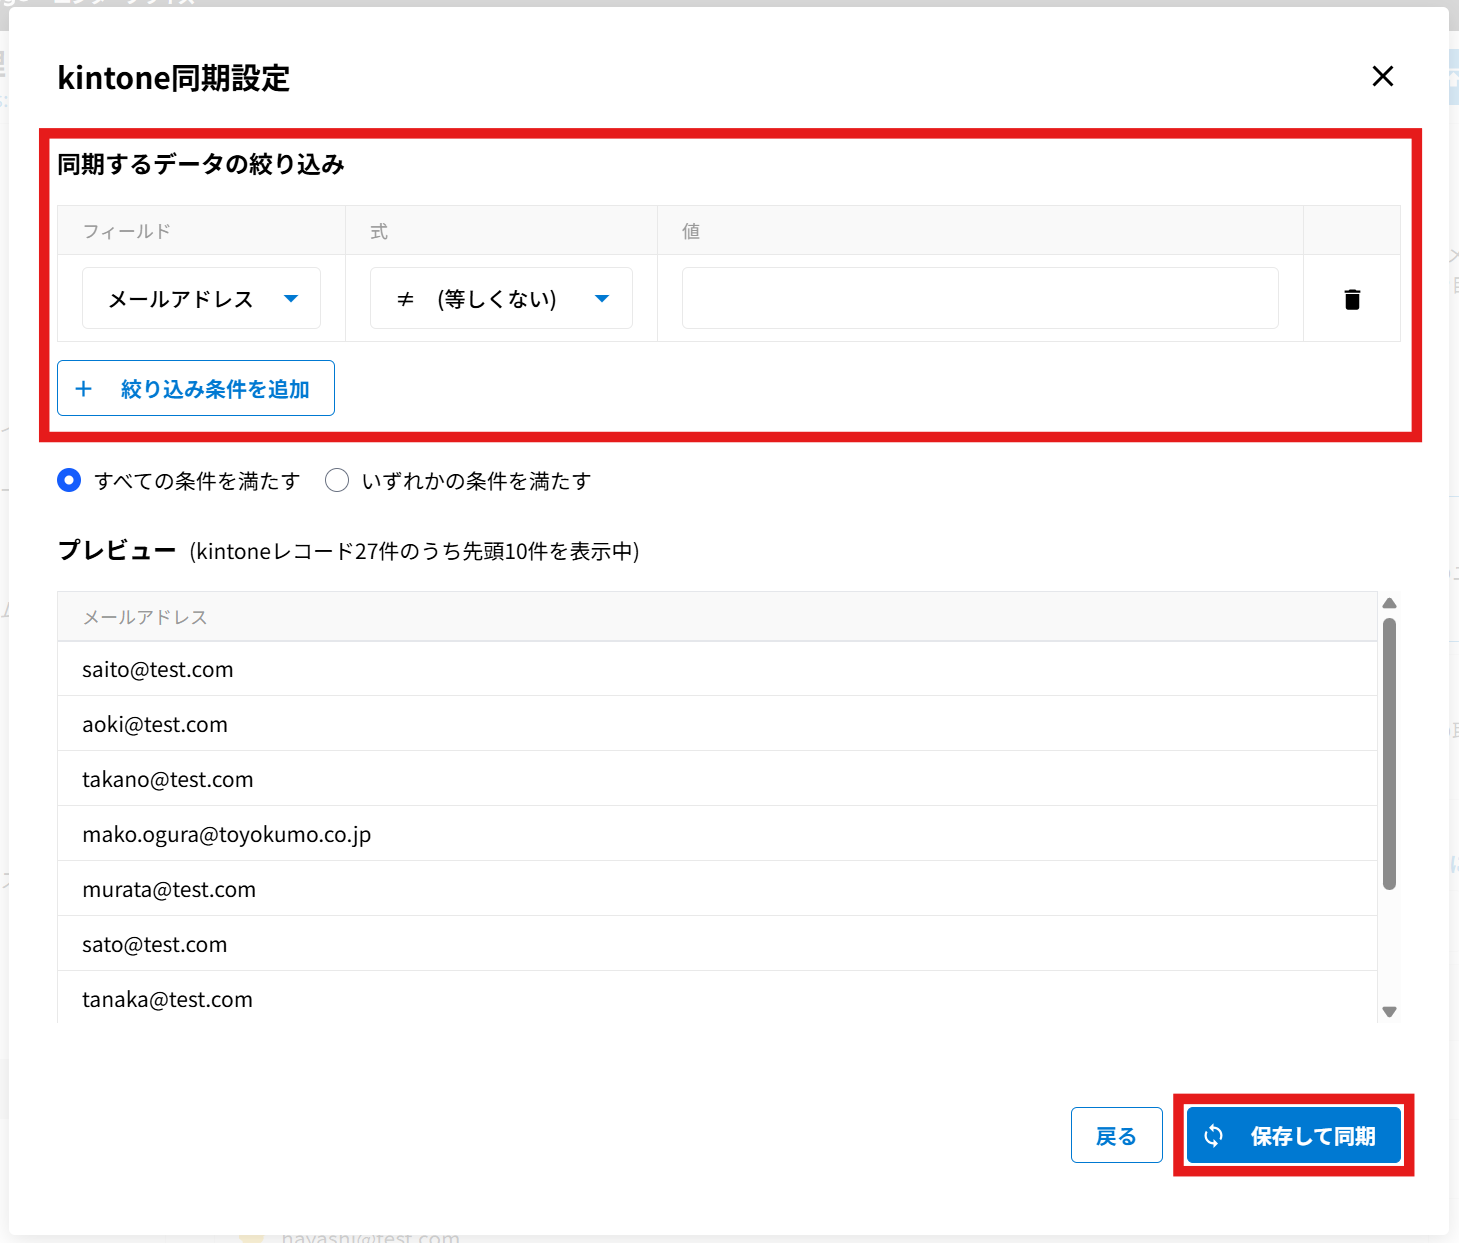Image resolution: width=1459 pixels, height=1243 pixels.
Task: Click the sync icon on 保存して同期 button
Action: [x=1213, y=1136]
